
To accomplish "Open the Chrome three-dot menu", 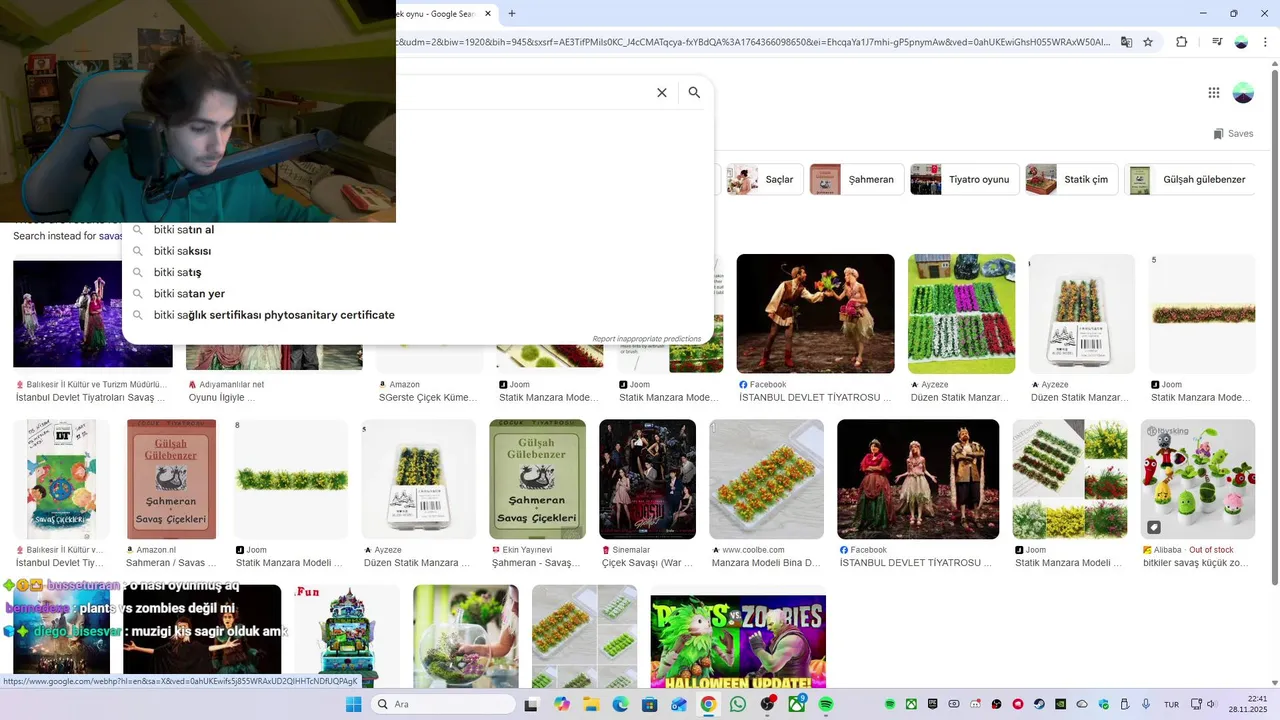I will 1264,42.
